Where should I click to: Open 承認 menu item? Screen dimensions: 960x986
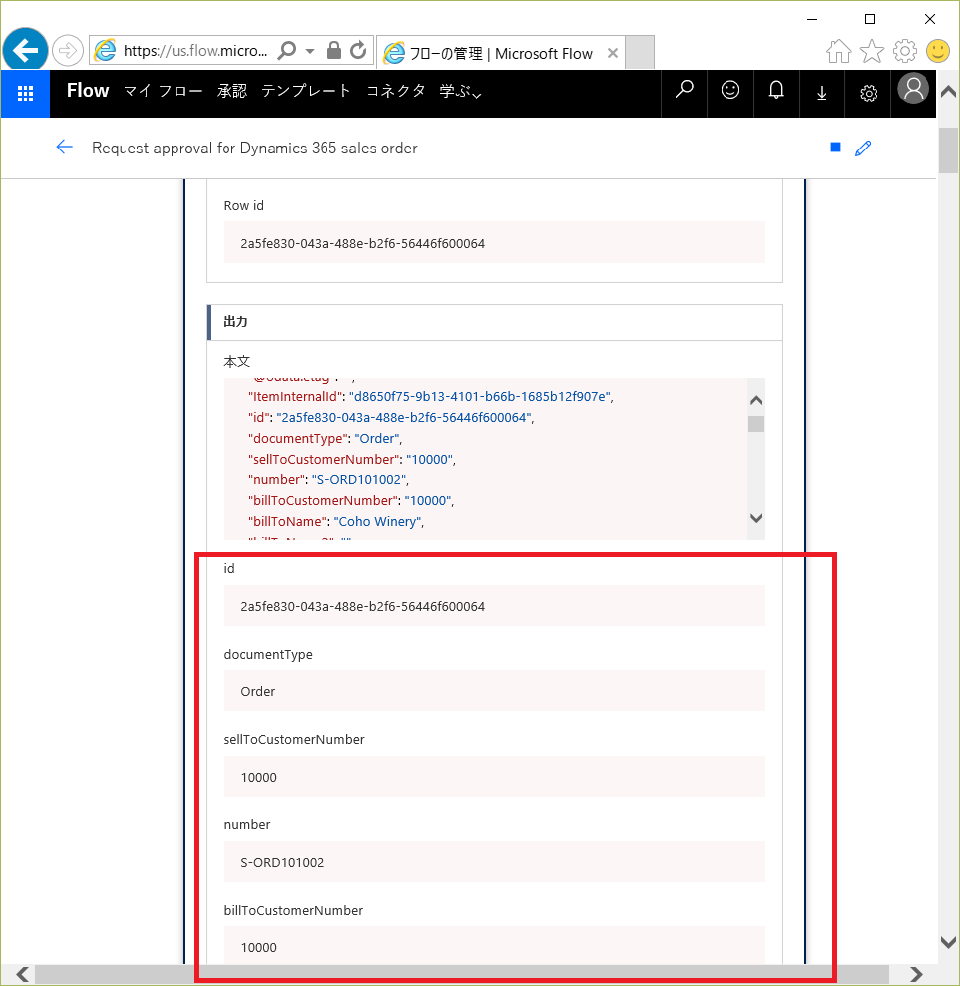(x=232, y=91)
